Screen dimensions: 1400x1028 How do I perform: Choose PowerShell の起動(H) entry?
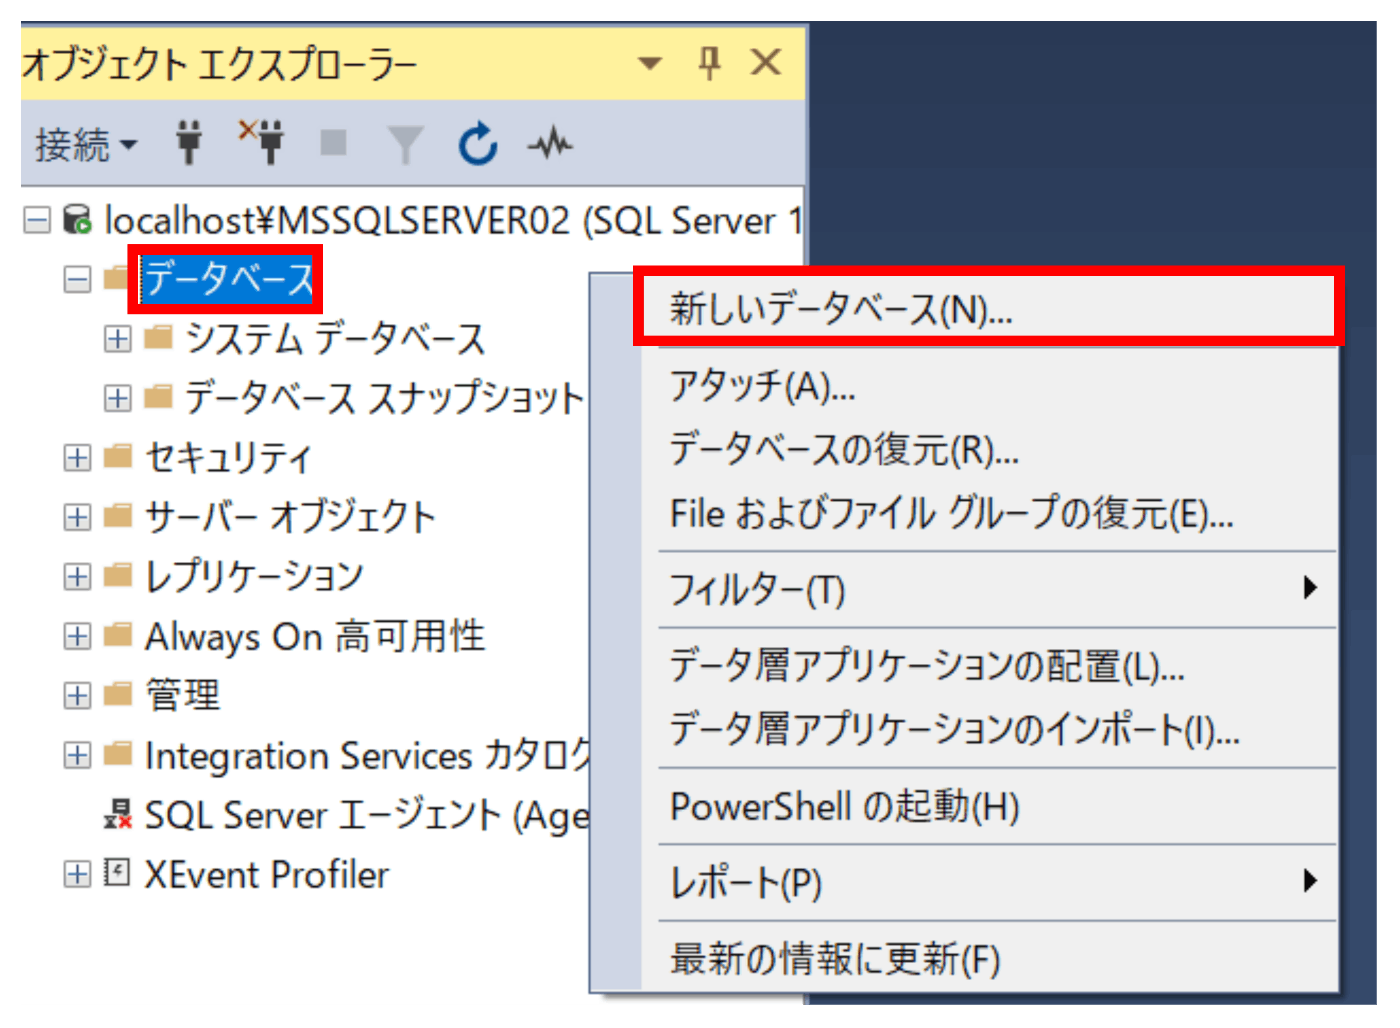(x=989, y=806)
